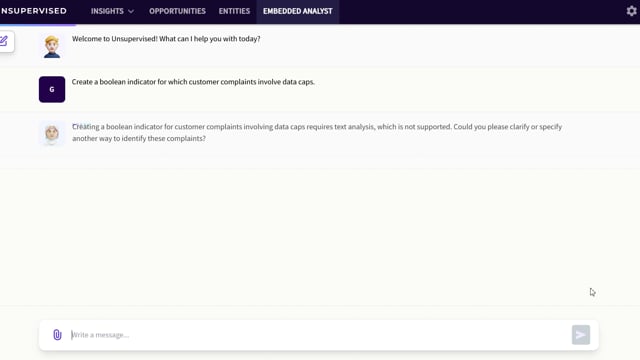The height and width of the screenshot is (360, 640).
Task: Click the paperclip attachment icon
Action: [57, 335]
